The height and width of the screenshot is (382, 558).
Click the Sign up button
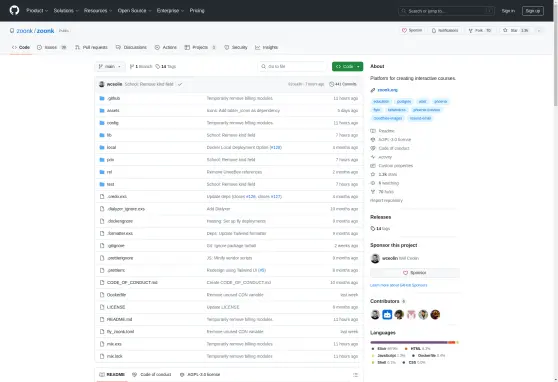[532, 11]
